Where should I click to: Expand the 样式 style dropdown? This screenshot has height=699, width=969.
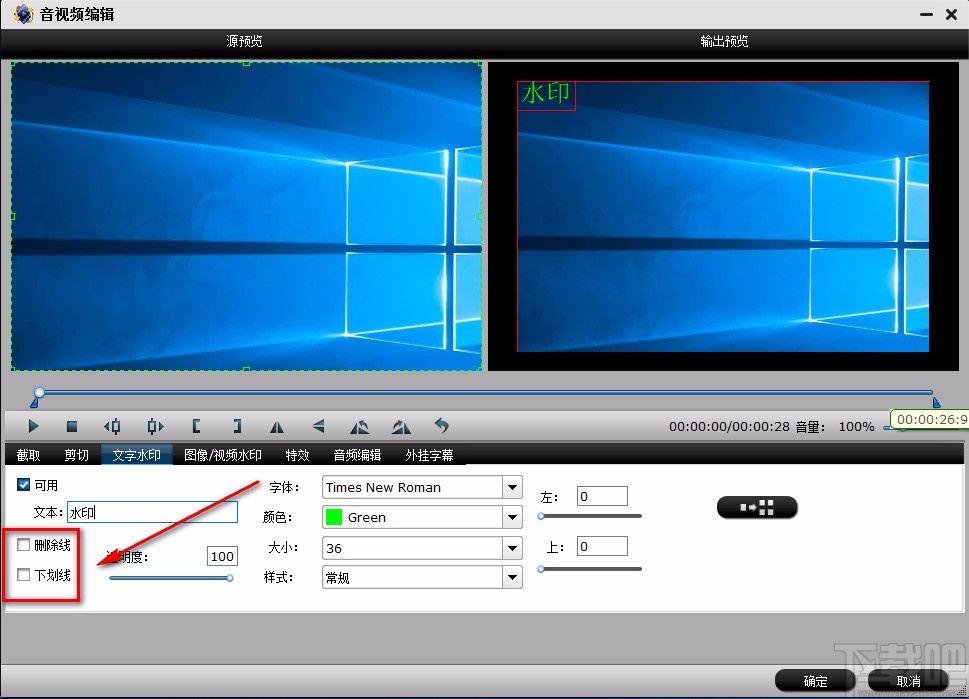pyautogui.click(x=510, y=578)
